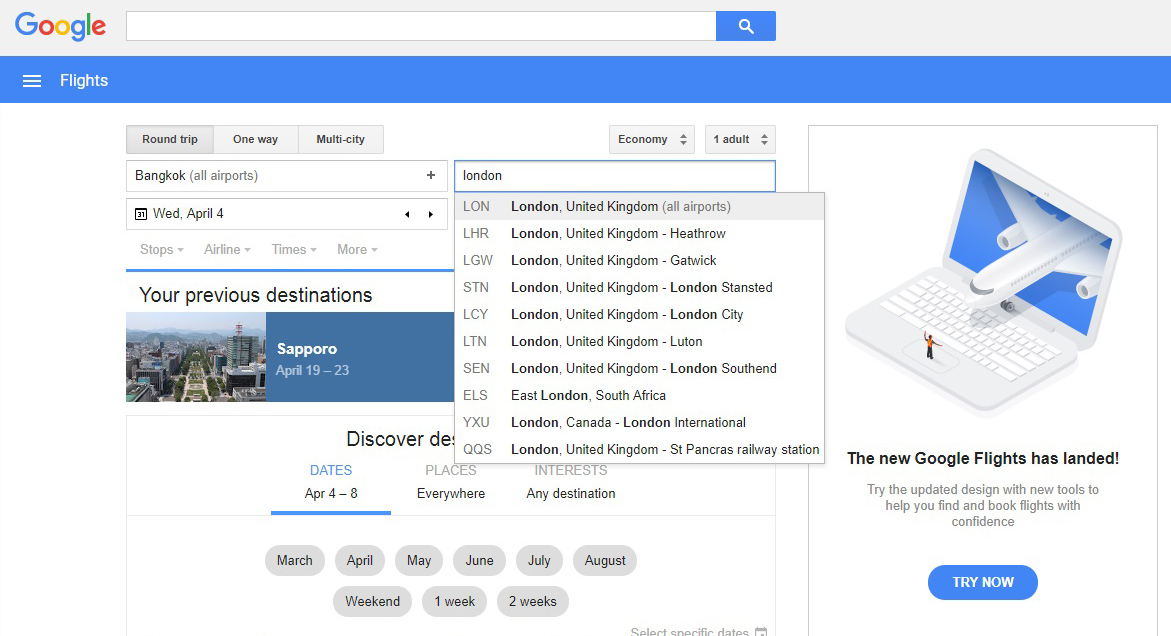This screenshot has height=636, width=1171.
Task: Choose London, United Kingdom (all airports) suggestion
Action: coord(639,207)
